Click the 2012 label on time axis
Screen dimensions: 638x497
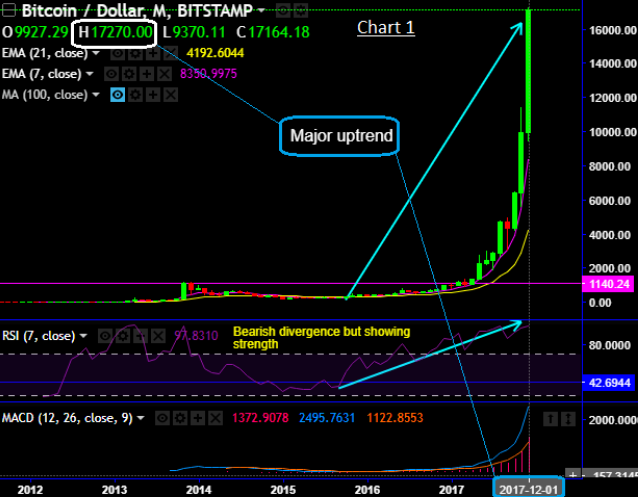pos(30,489)
